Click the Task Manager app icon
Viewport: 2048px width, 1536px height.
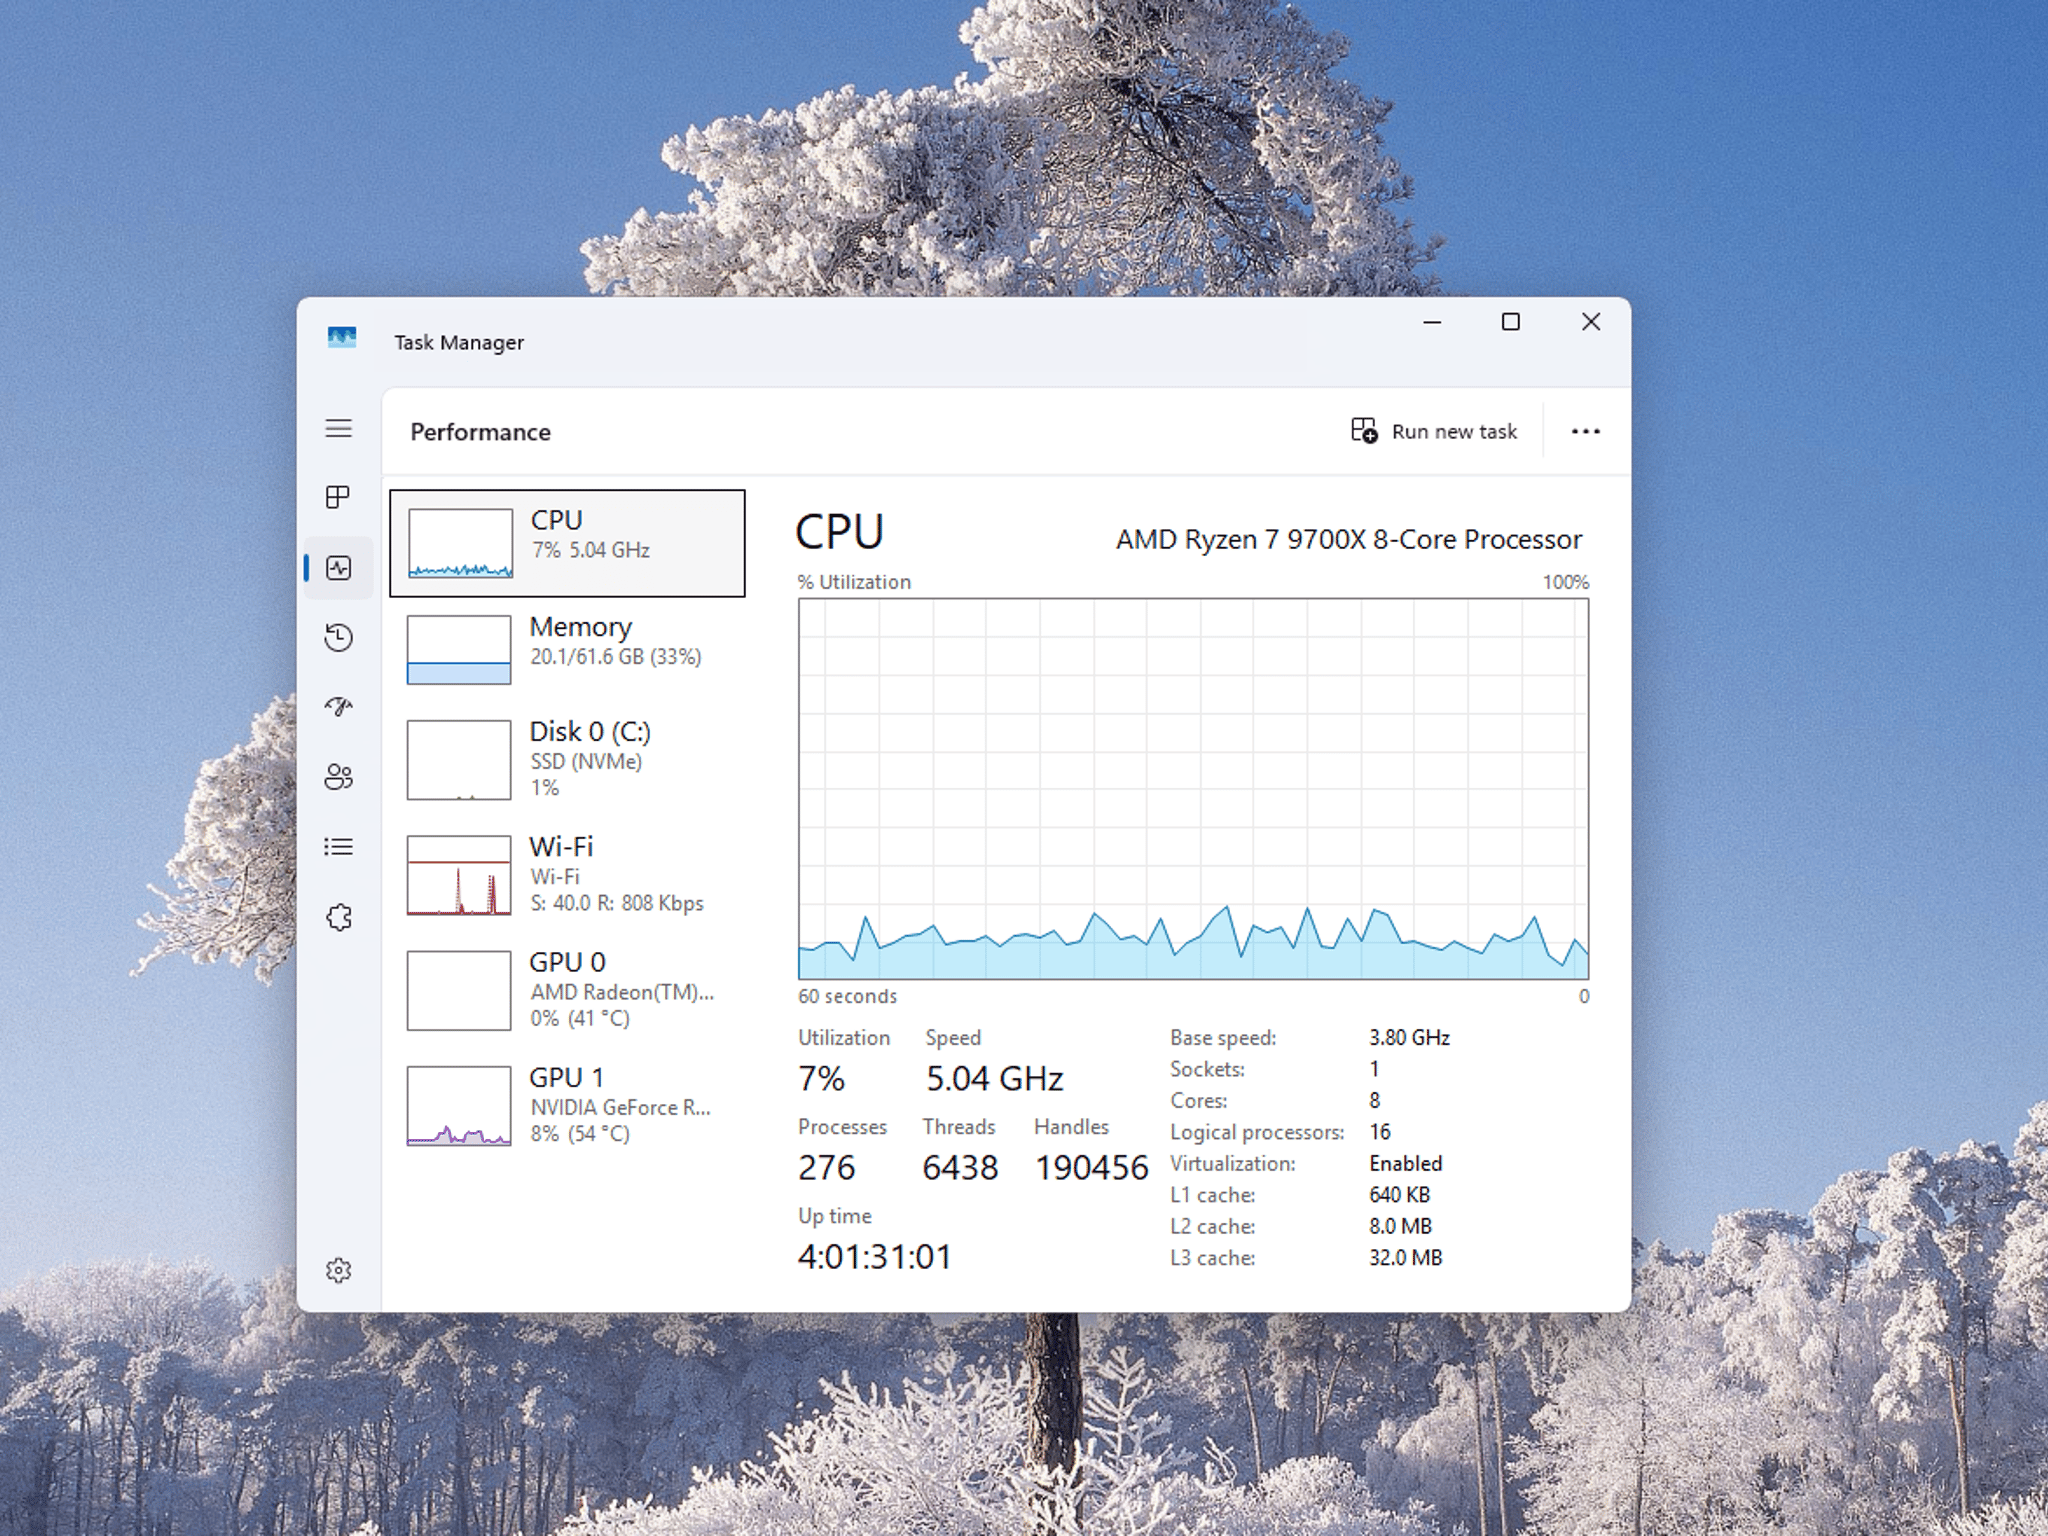342,338
